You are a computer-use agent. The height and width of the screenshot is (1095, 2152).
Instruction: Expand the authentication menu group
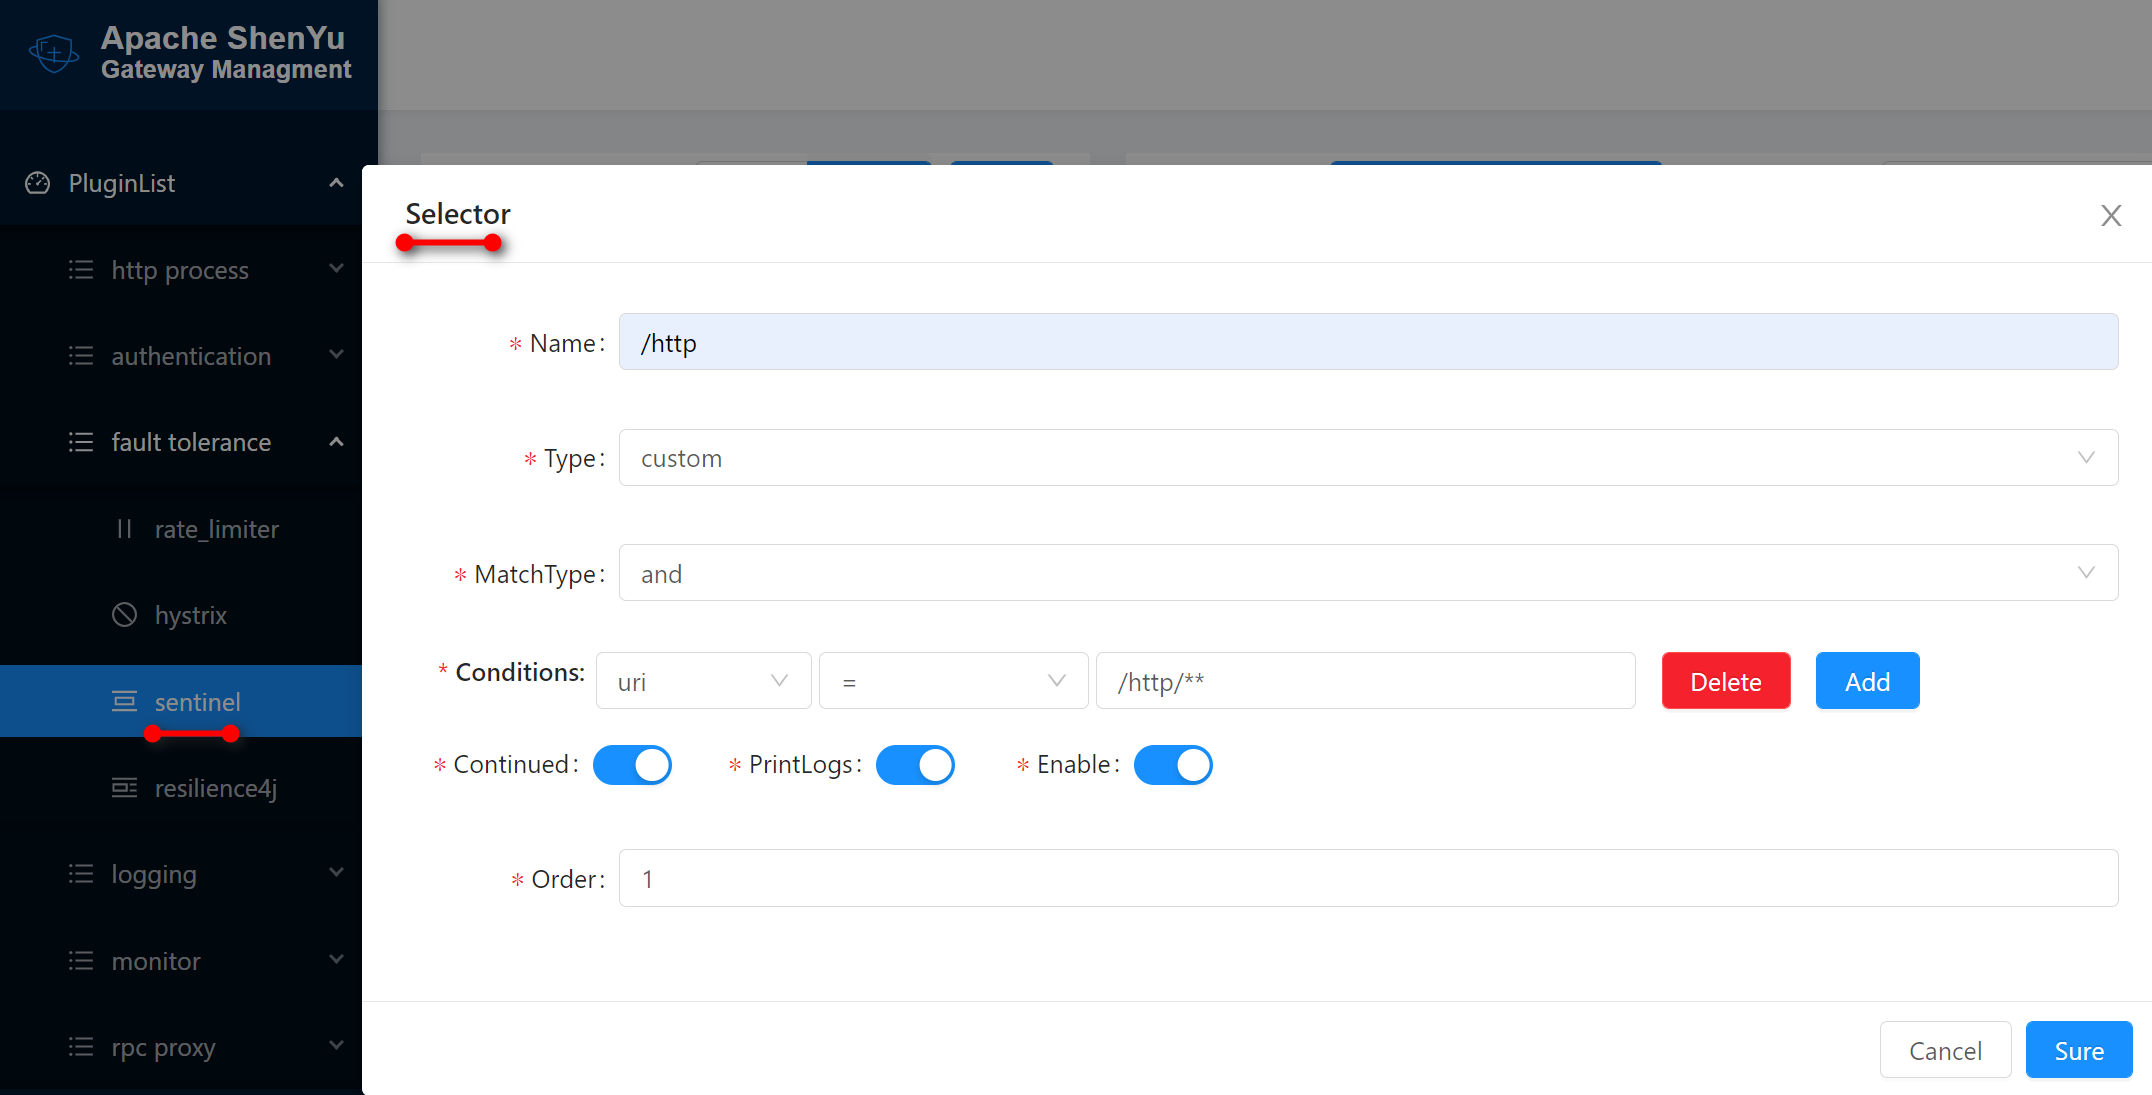[191, 356]
